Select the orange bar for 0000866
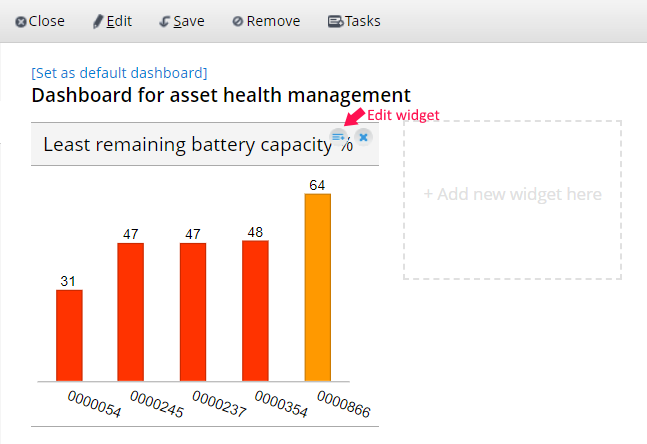The width and height of the screenshot is (647, 444). click(x=318, y=287)
